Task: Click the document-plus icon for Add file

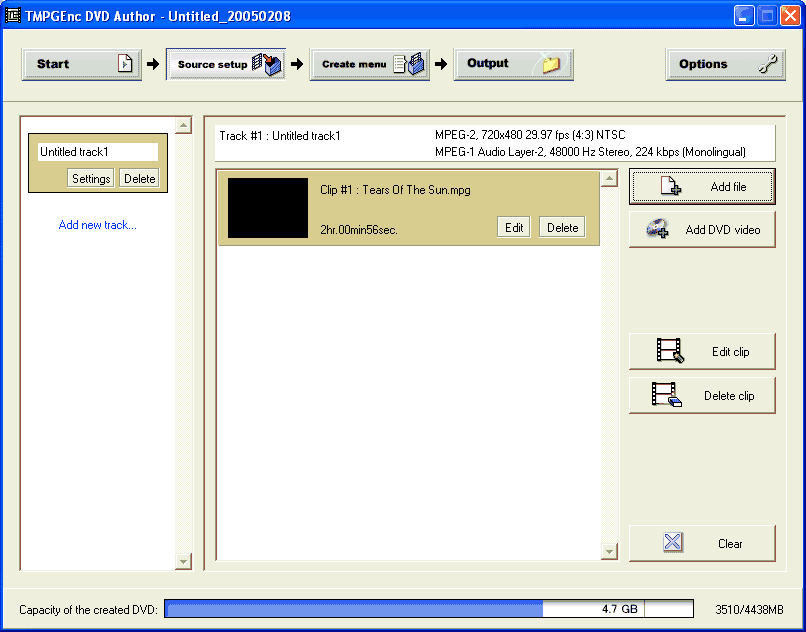Action: [x=671, y=186]
